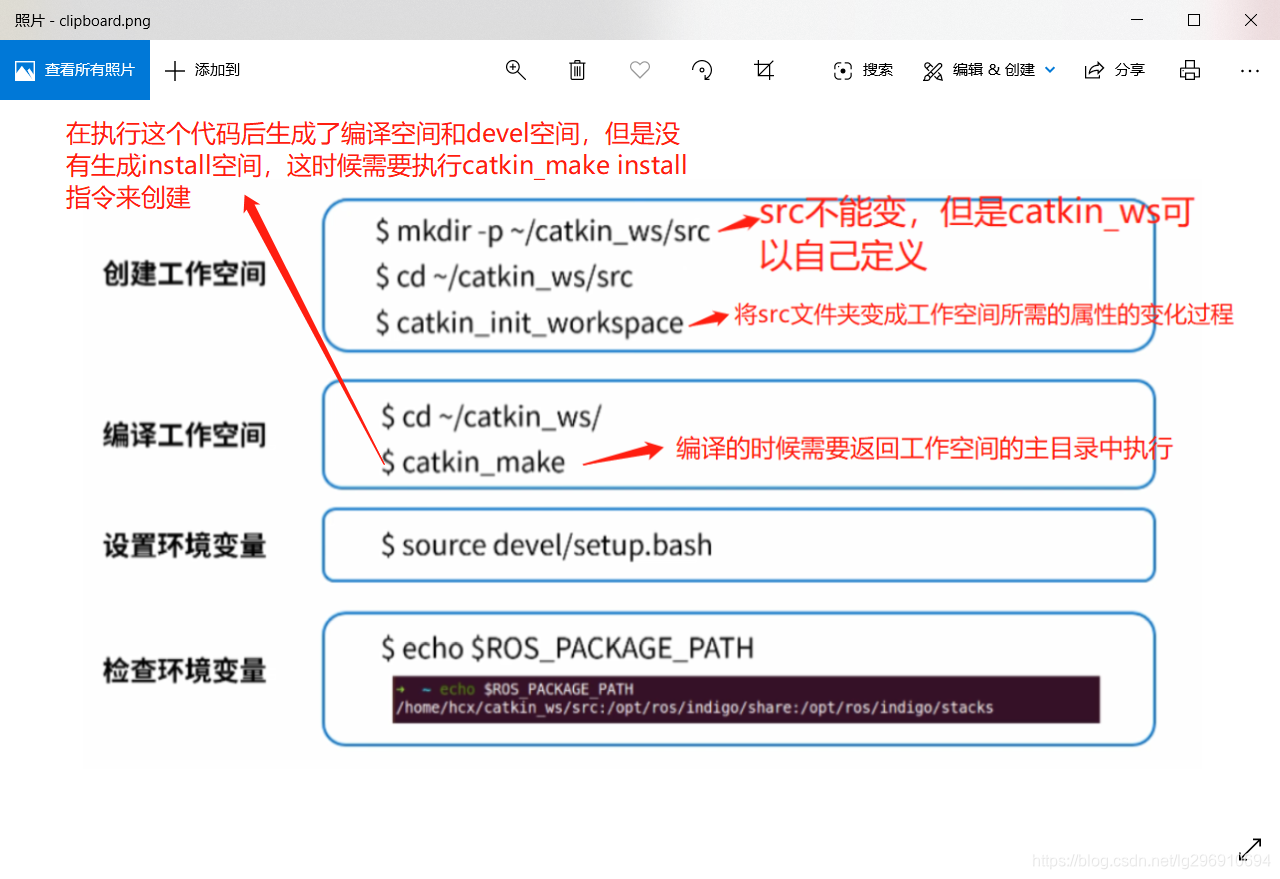1280x879 pixels.
Task: Click the Share (分享) button
Action: click(x=1115, y=70)
